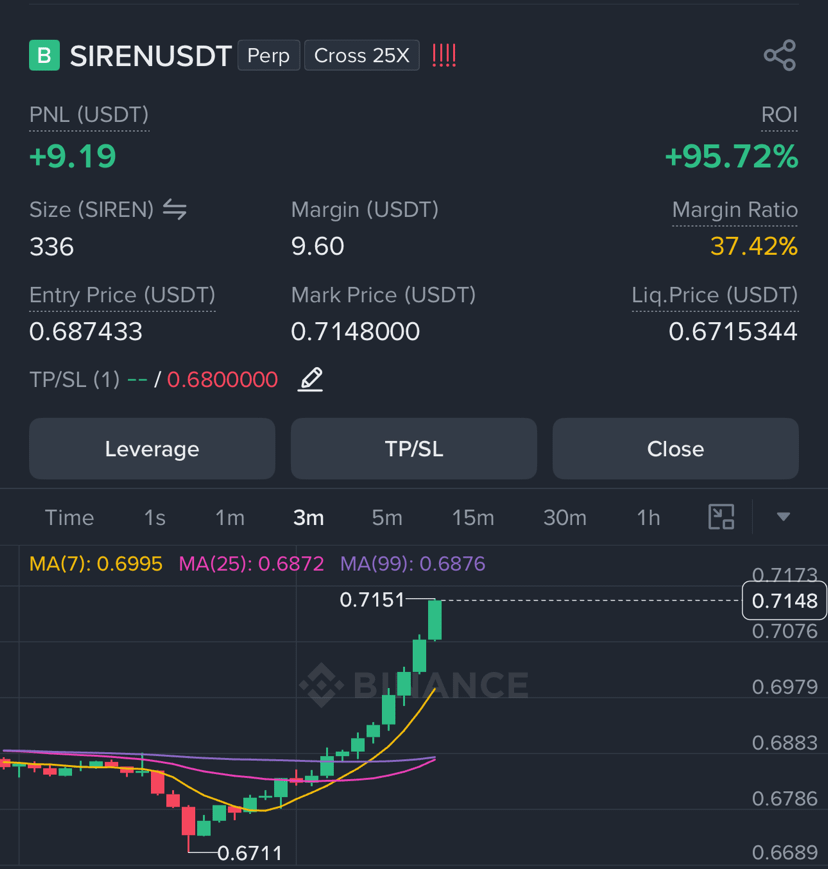Tap the green B exchange badge
The image size is (828, 869).
44,55
